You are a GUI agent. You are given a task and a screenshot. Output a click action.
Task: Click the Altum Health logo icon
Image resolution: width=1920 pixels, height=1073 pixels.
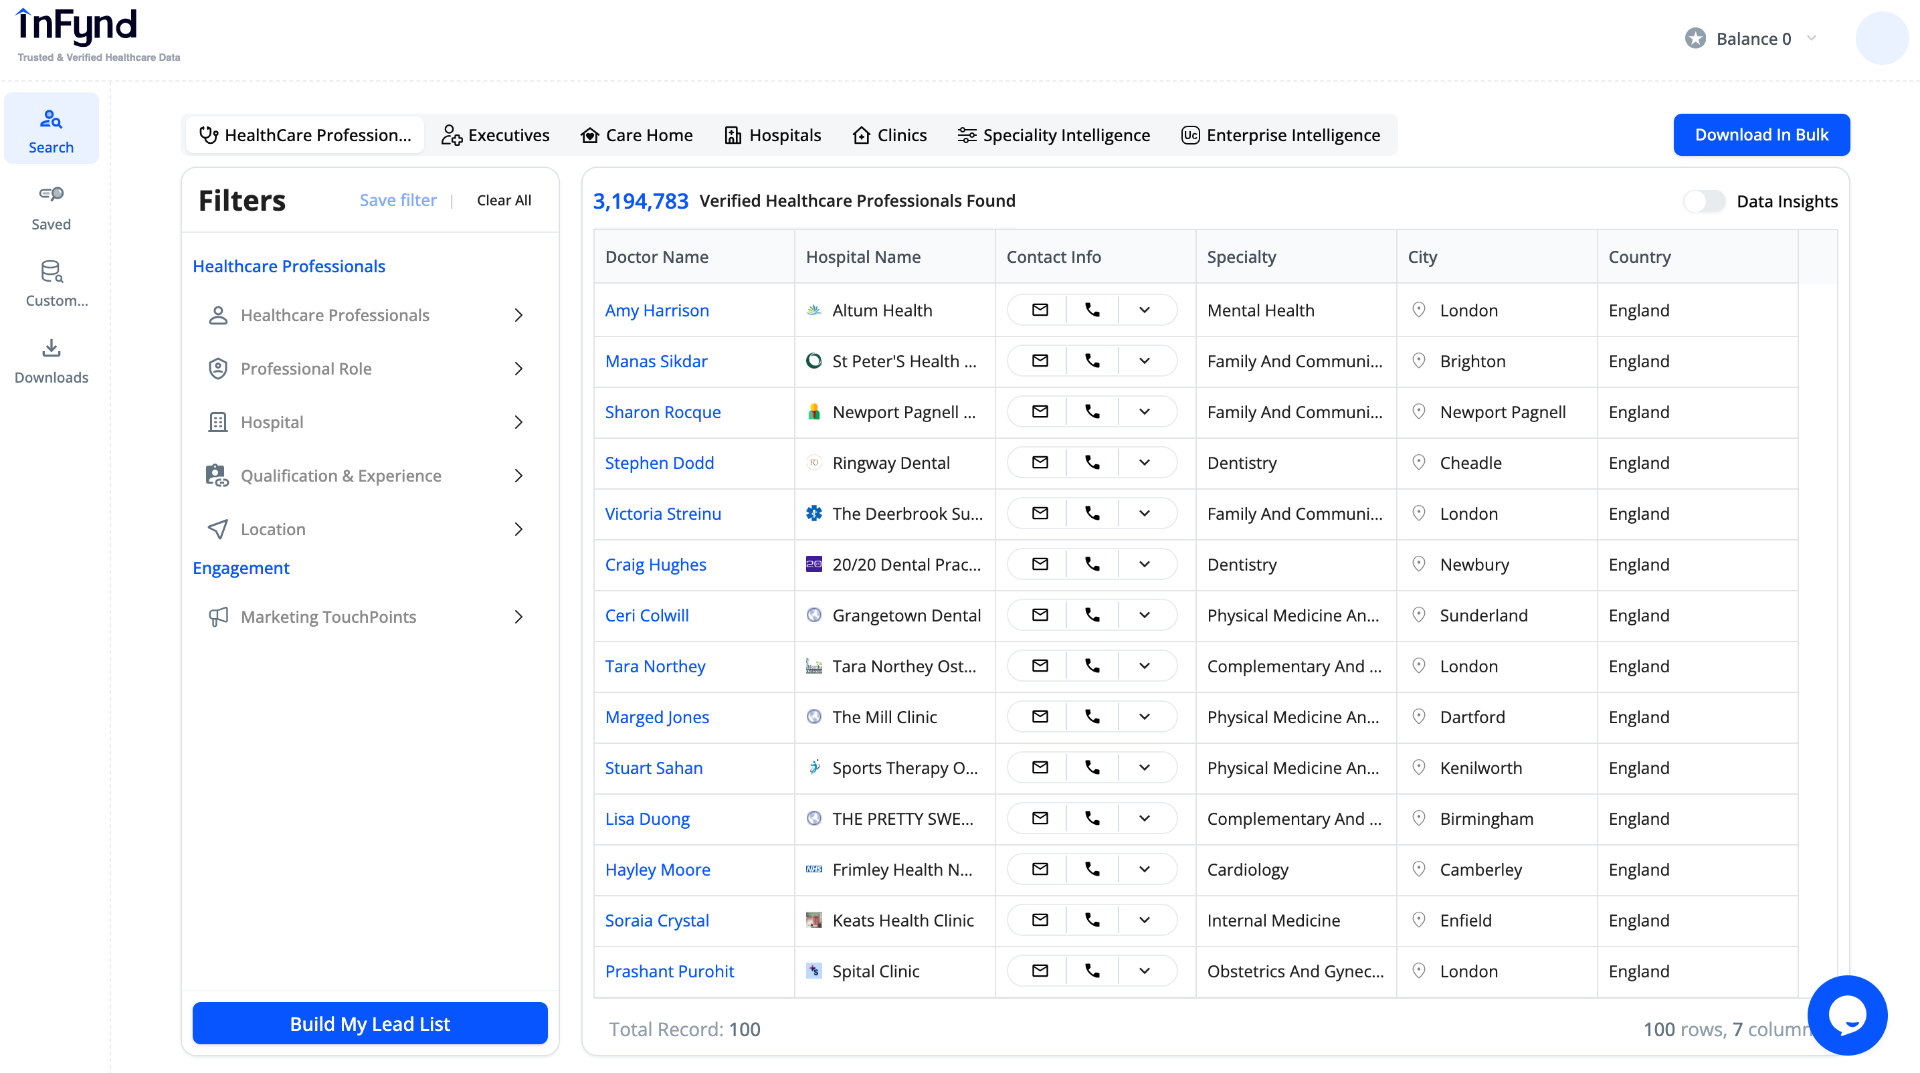click(814, 310)
